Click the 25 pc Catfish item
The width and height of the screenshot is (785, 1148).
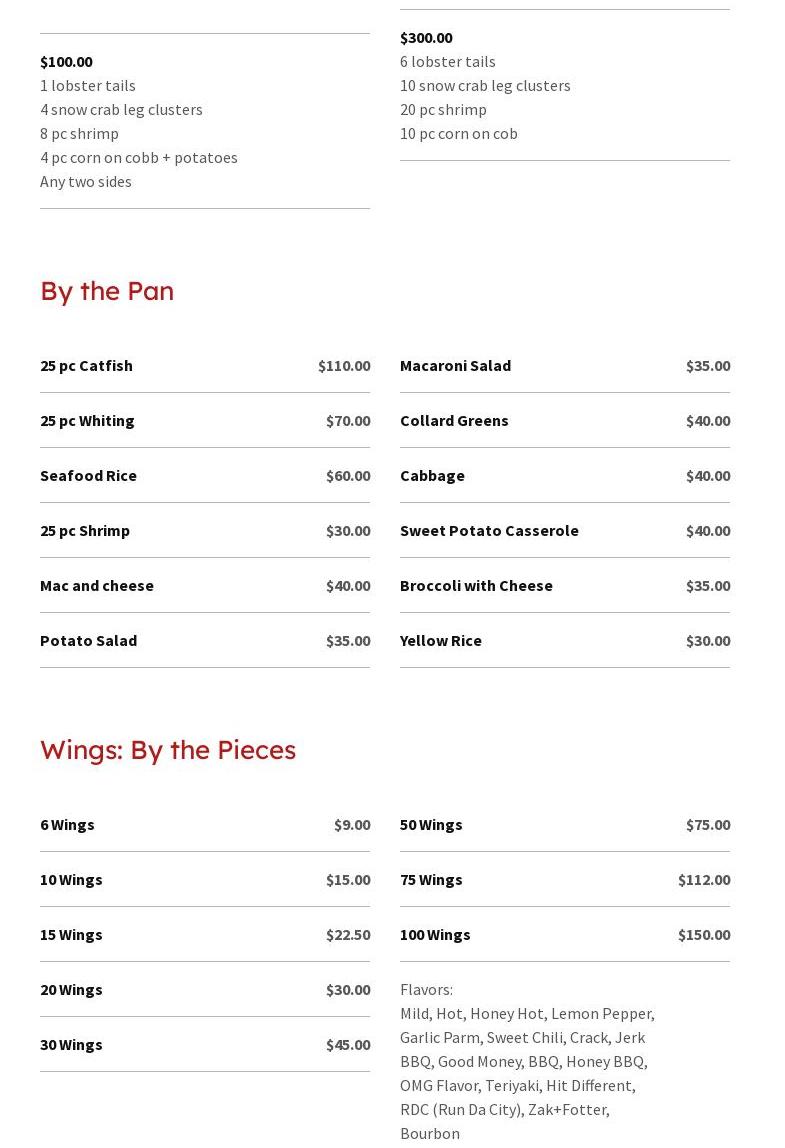pyautogui.click(x=86, y=366)
